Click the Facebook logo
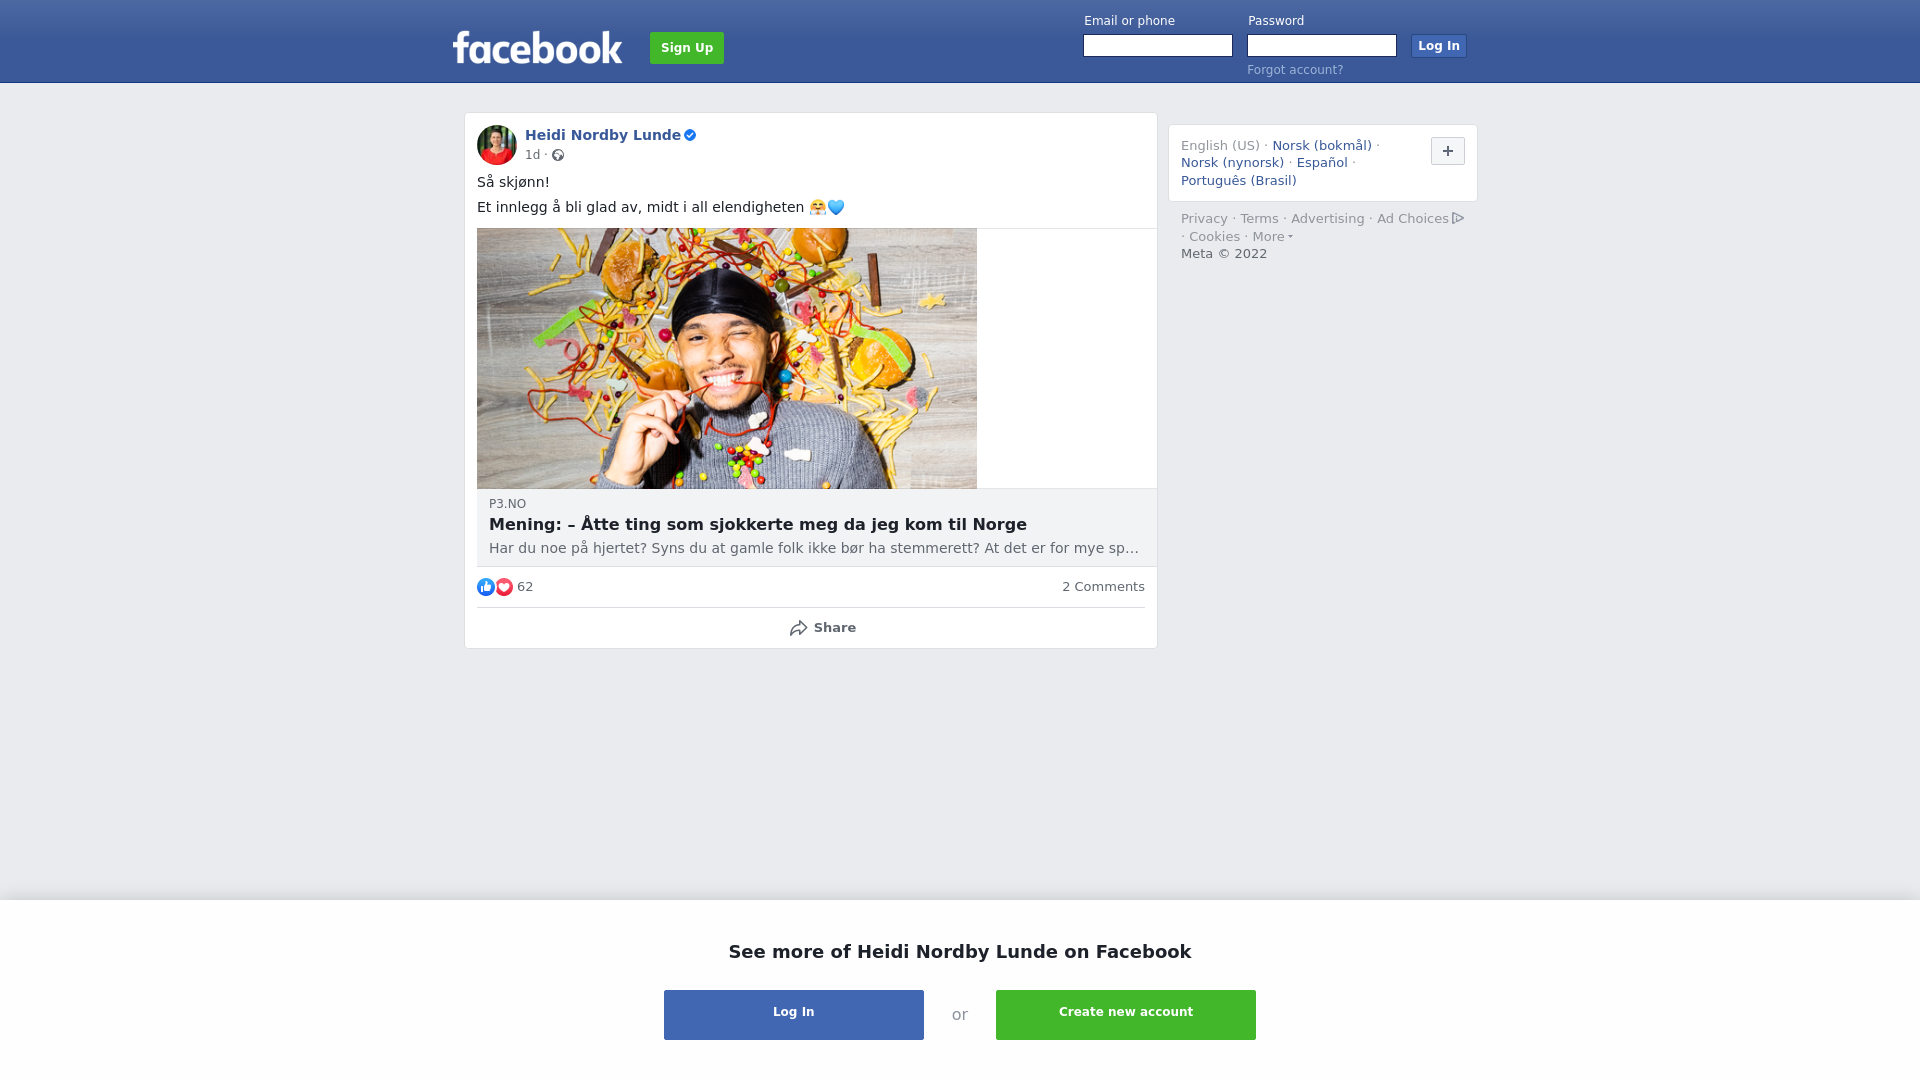This screenshot has height=1080, width=1920. point(537,47)
